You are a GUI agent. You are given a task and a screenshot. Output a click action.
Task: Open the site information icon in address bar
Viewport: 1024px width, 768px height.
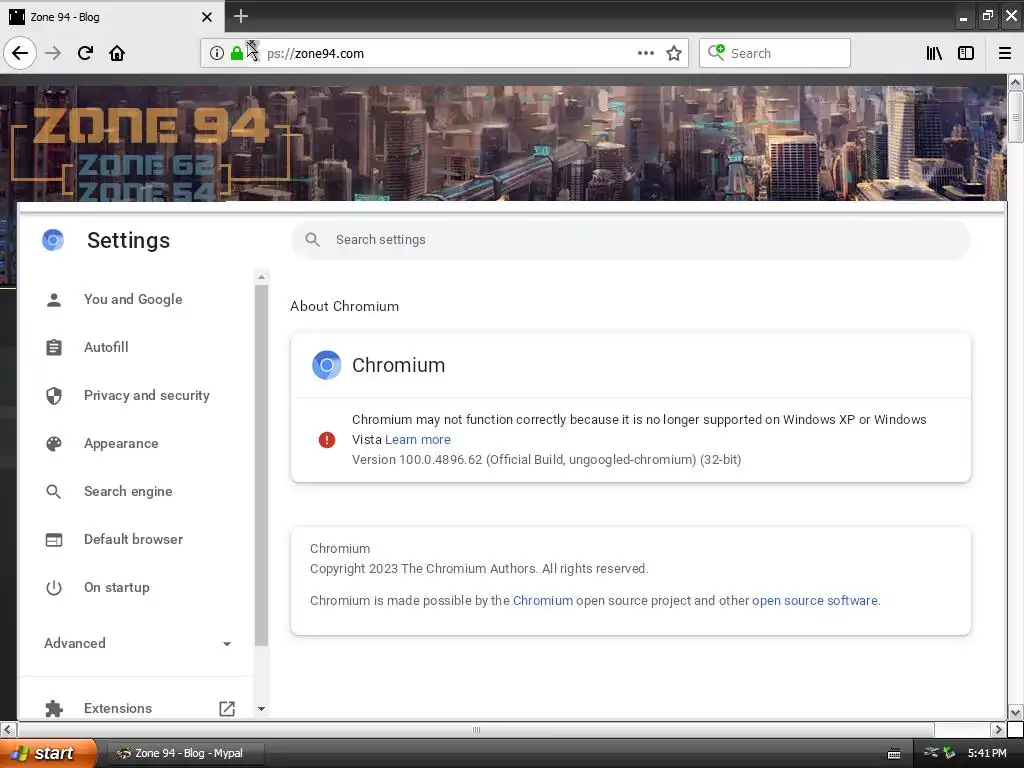coord(217,53)
